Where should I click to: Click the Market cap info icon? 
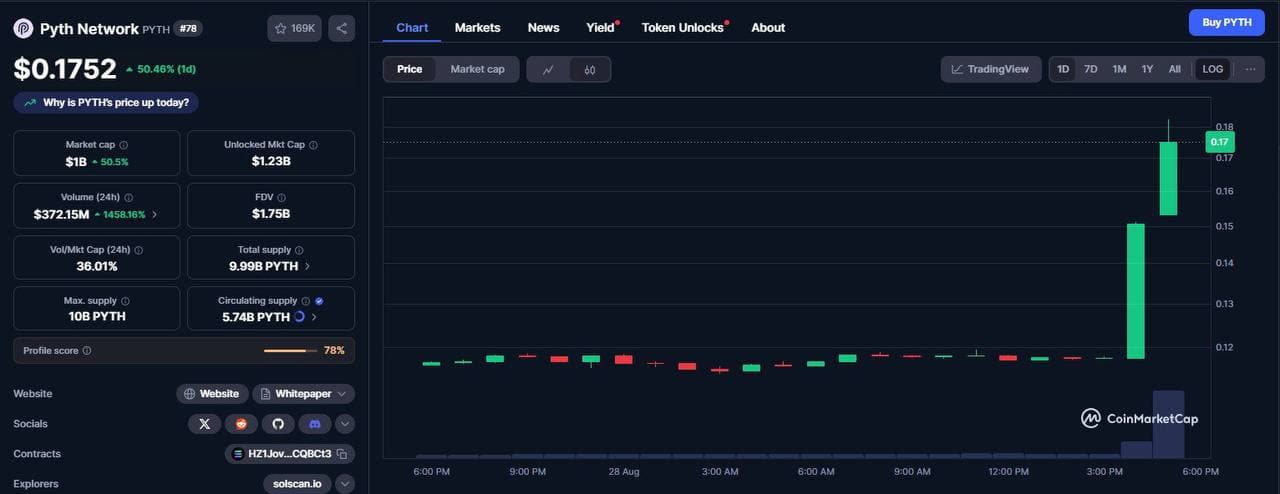point(124,145)
